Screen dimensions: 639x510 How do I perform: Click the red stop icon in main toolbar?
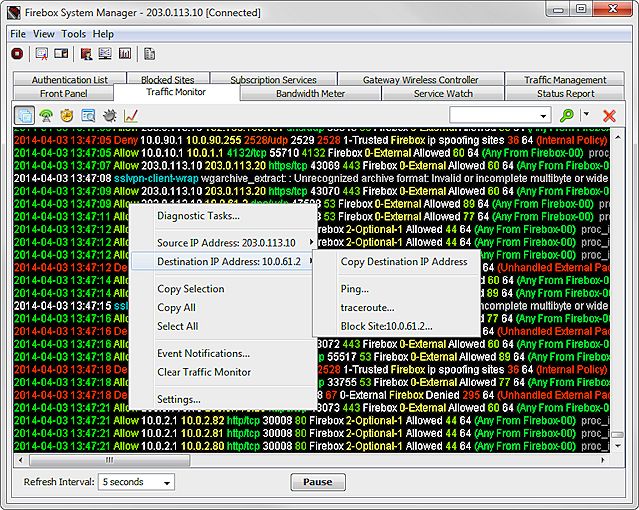point(17,54)
